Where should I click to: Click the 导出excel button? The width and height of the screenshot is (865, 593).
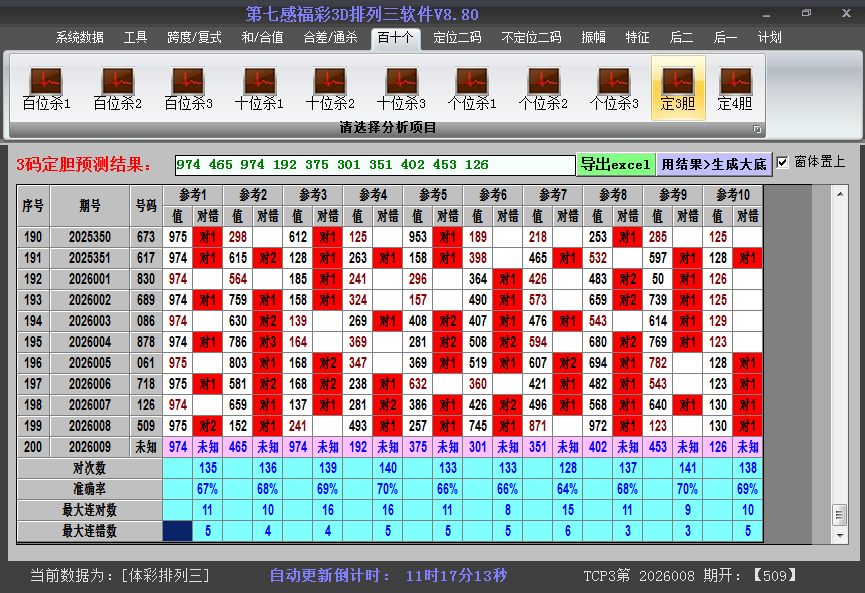tap(615, 164)
